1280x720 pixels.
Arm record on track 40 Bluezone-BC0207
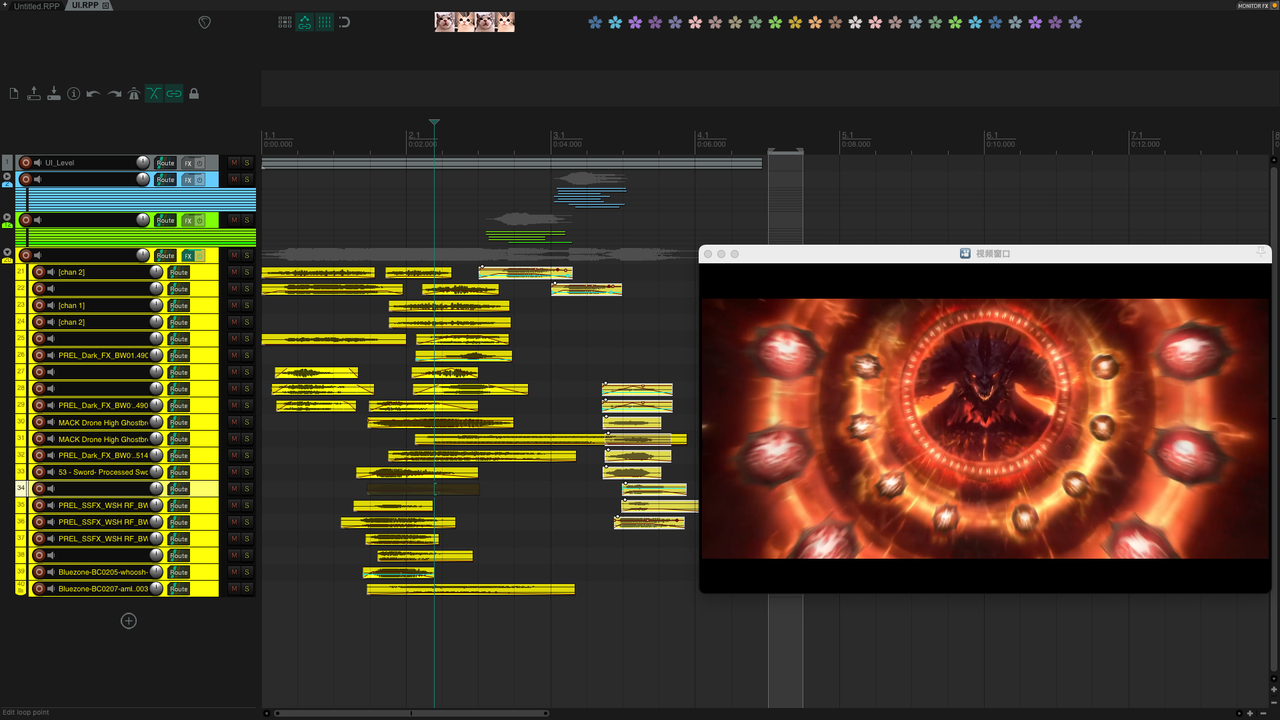(x=39, y=589)
